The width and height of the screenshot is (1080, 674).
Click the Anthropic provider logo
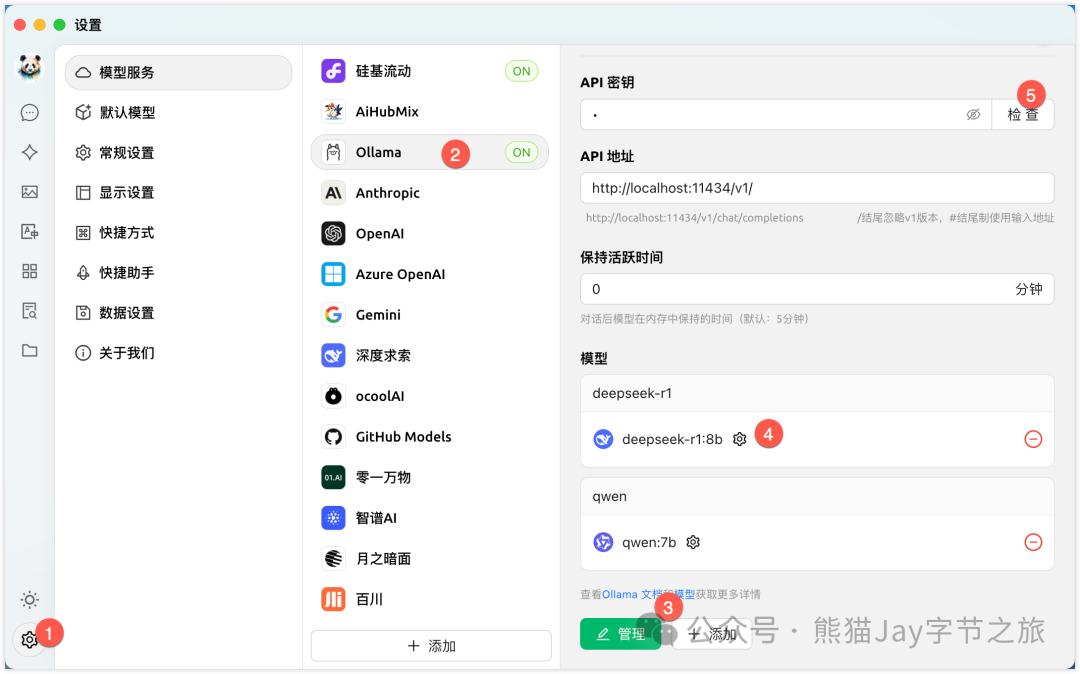333,193
